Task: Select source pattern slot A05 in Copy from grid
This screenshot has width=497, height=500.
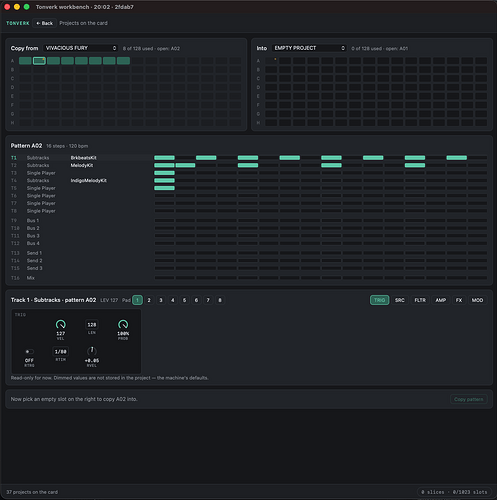Action: tap(81, 61)
